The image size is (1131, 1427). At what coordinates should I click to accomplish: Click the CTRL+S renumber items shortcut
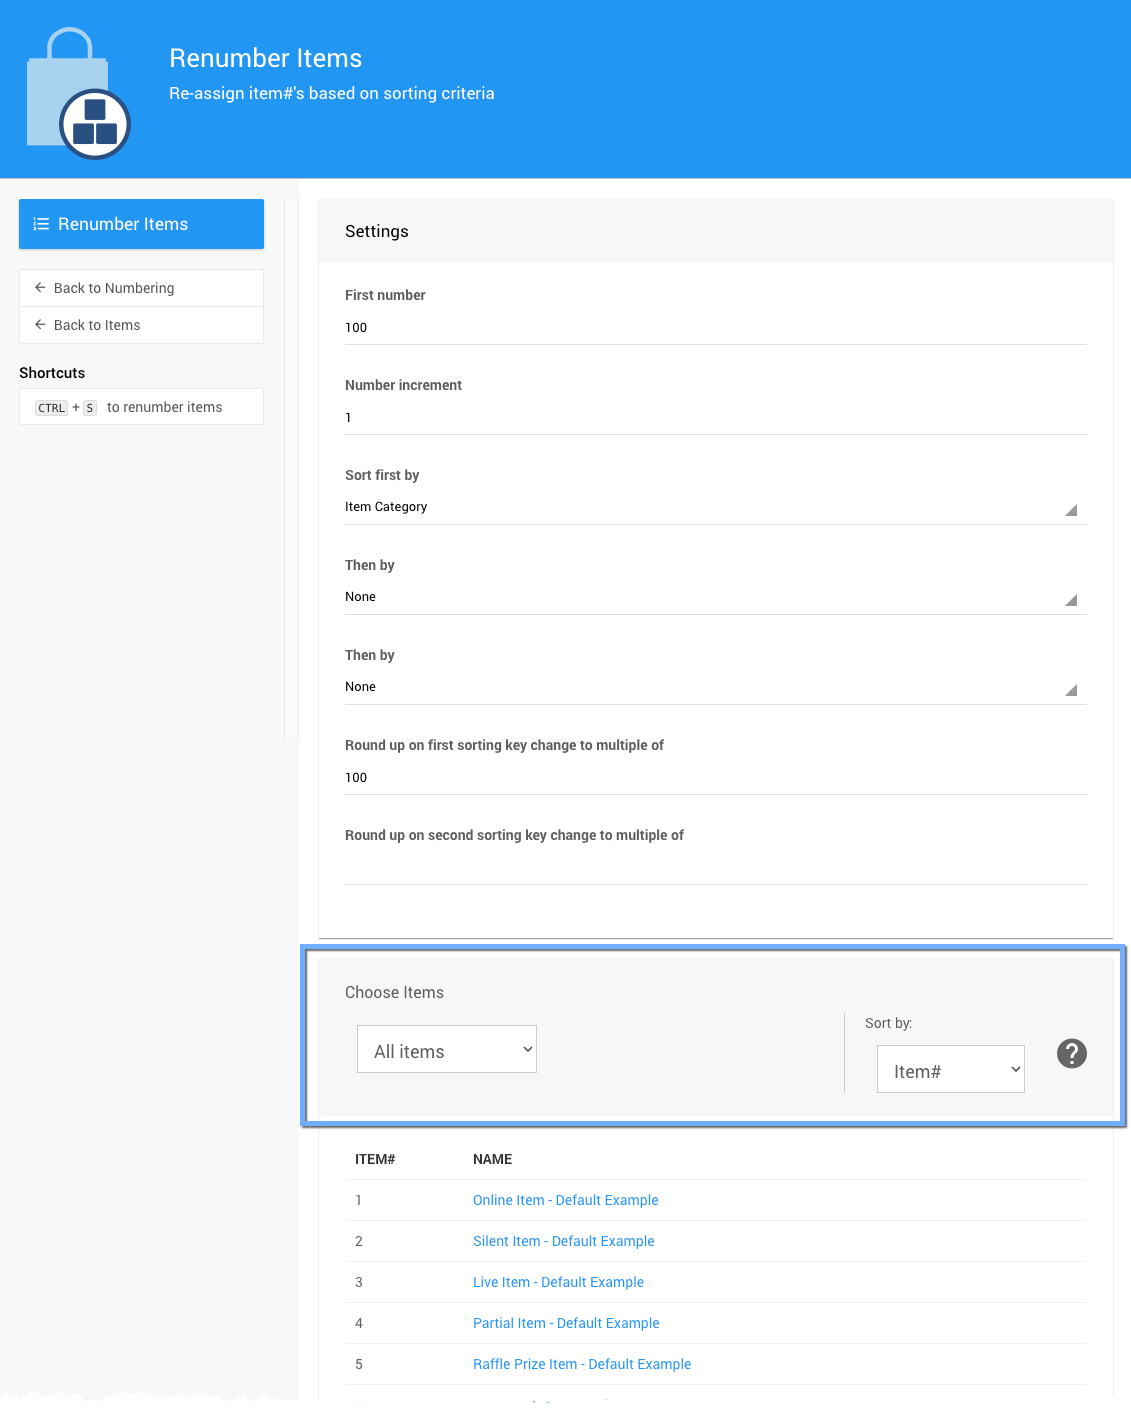point(141,407)
